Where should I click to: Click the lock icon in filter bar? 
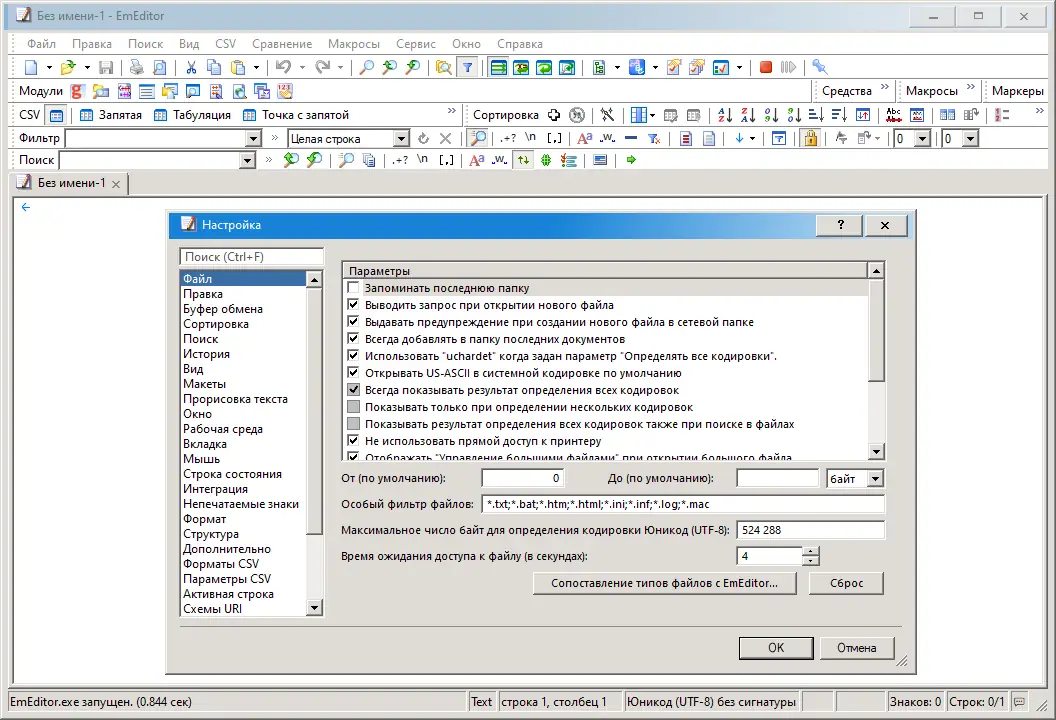point(811,139)
